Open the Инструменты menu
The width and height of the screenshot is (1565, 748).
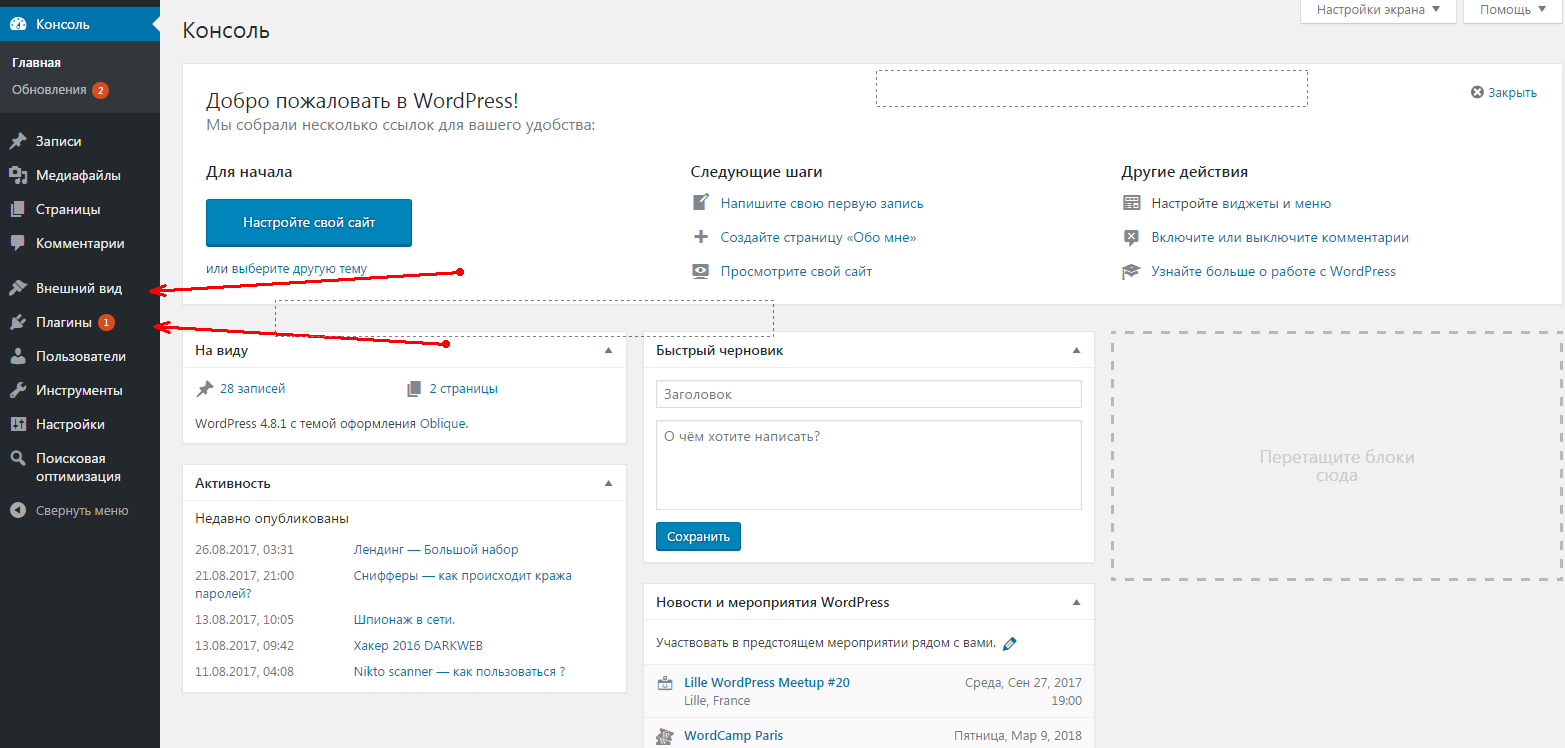pos(80,391)
